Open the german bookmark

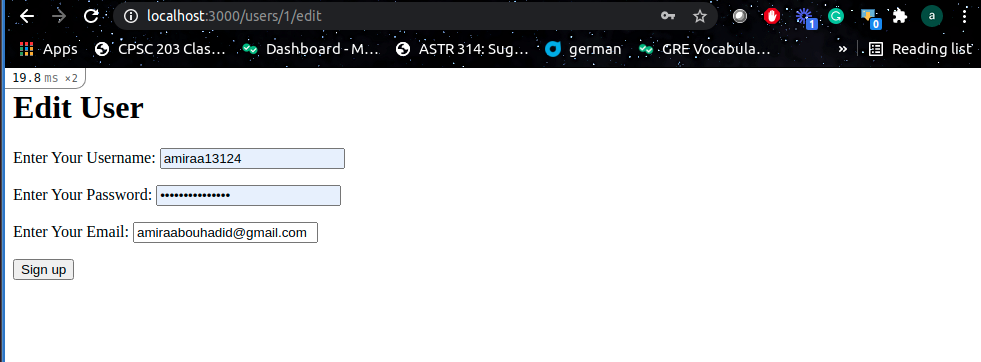(583, 49)
